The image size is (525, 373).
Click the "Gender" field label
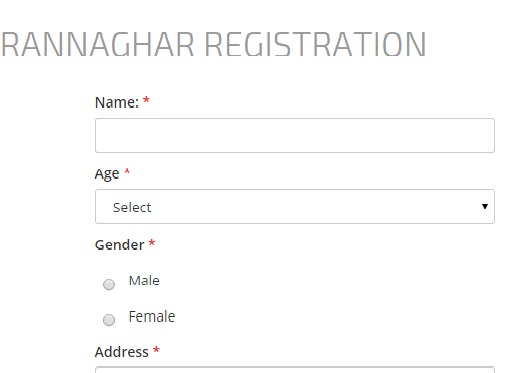click(120, 245)
